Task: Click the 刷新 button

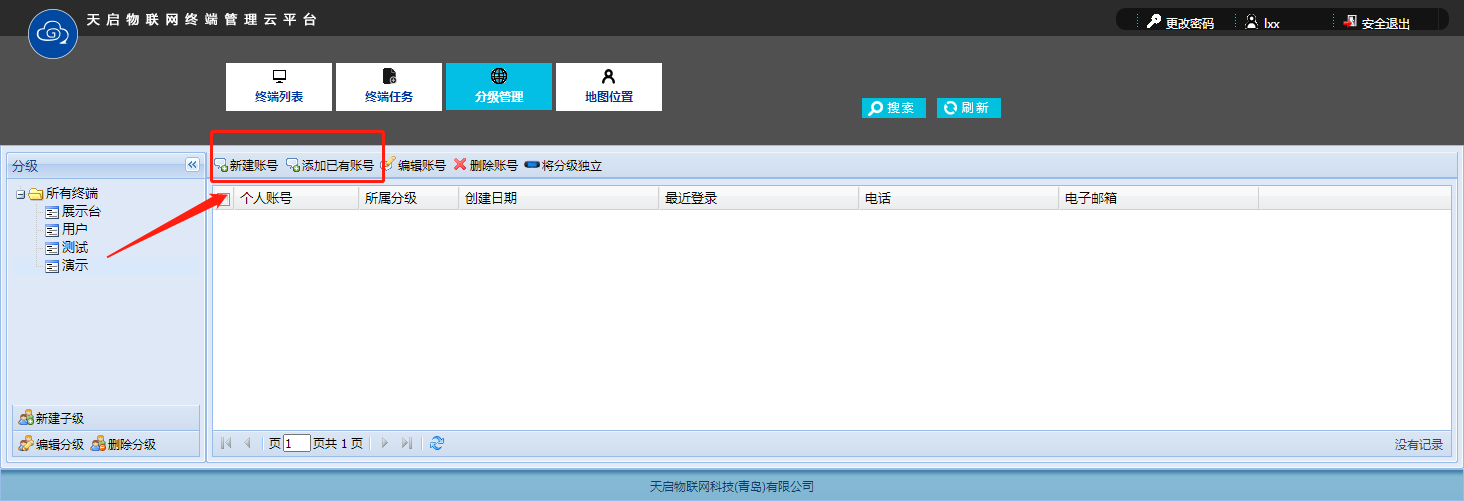Action: pos(969,108)
